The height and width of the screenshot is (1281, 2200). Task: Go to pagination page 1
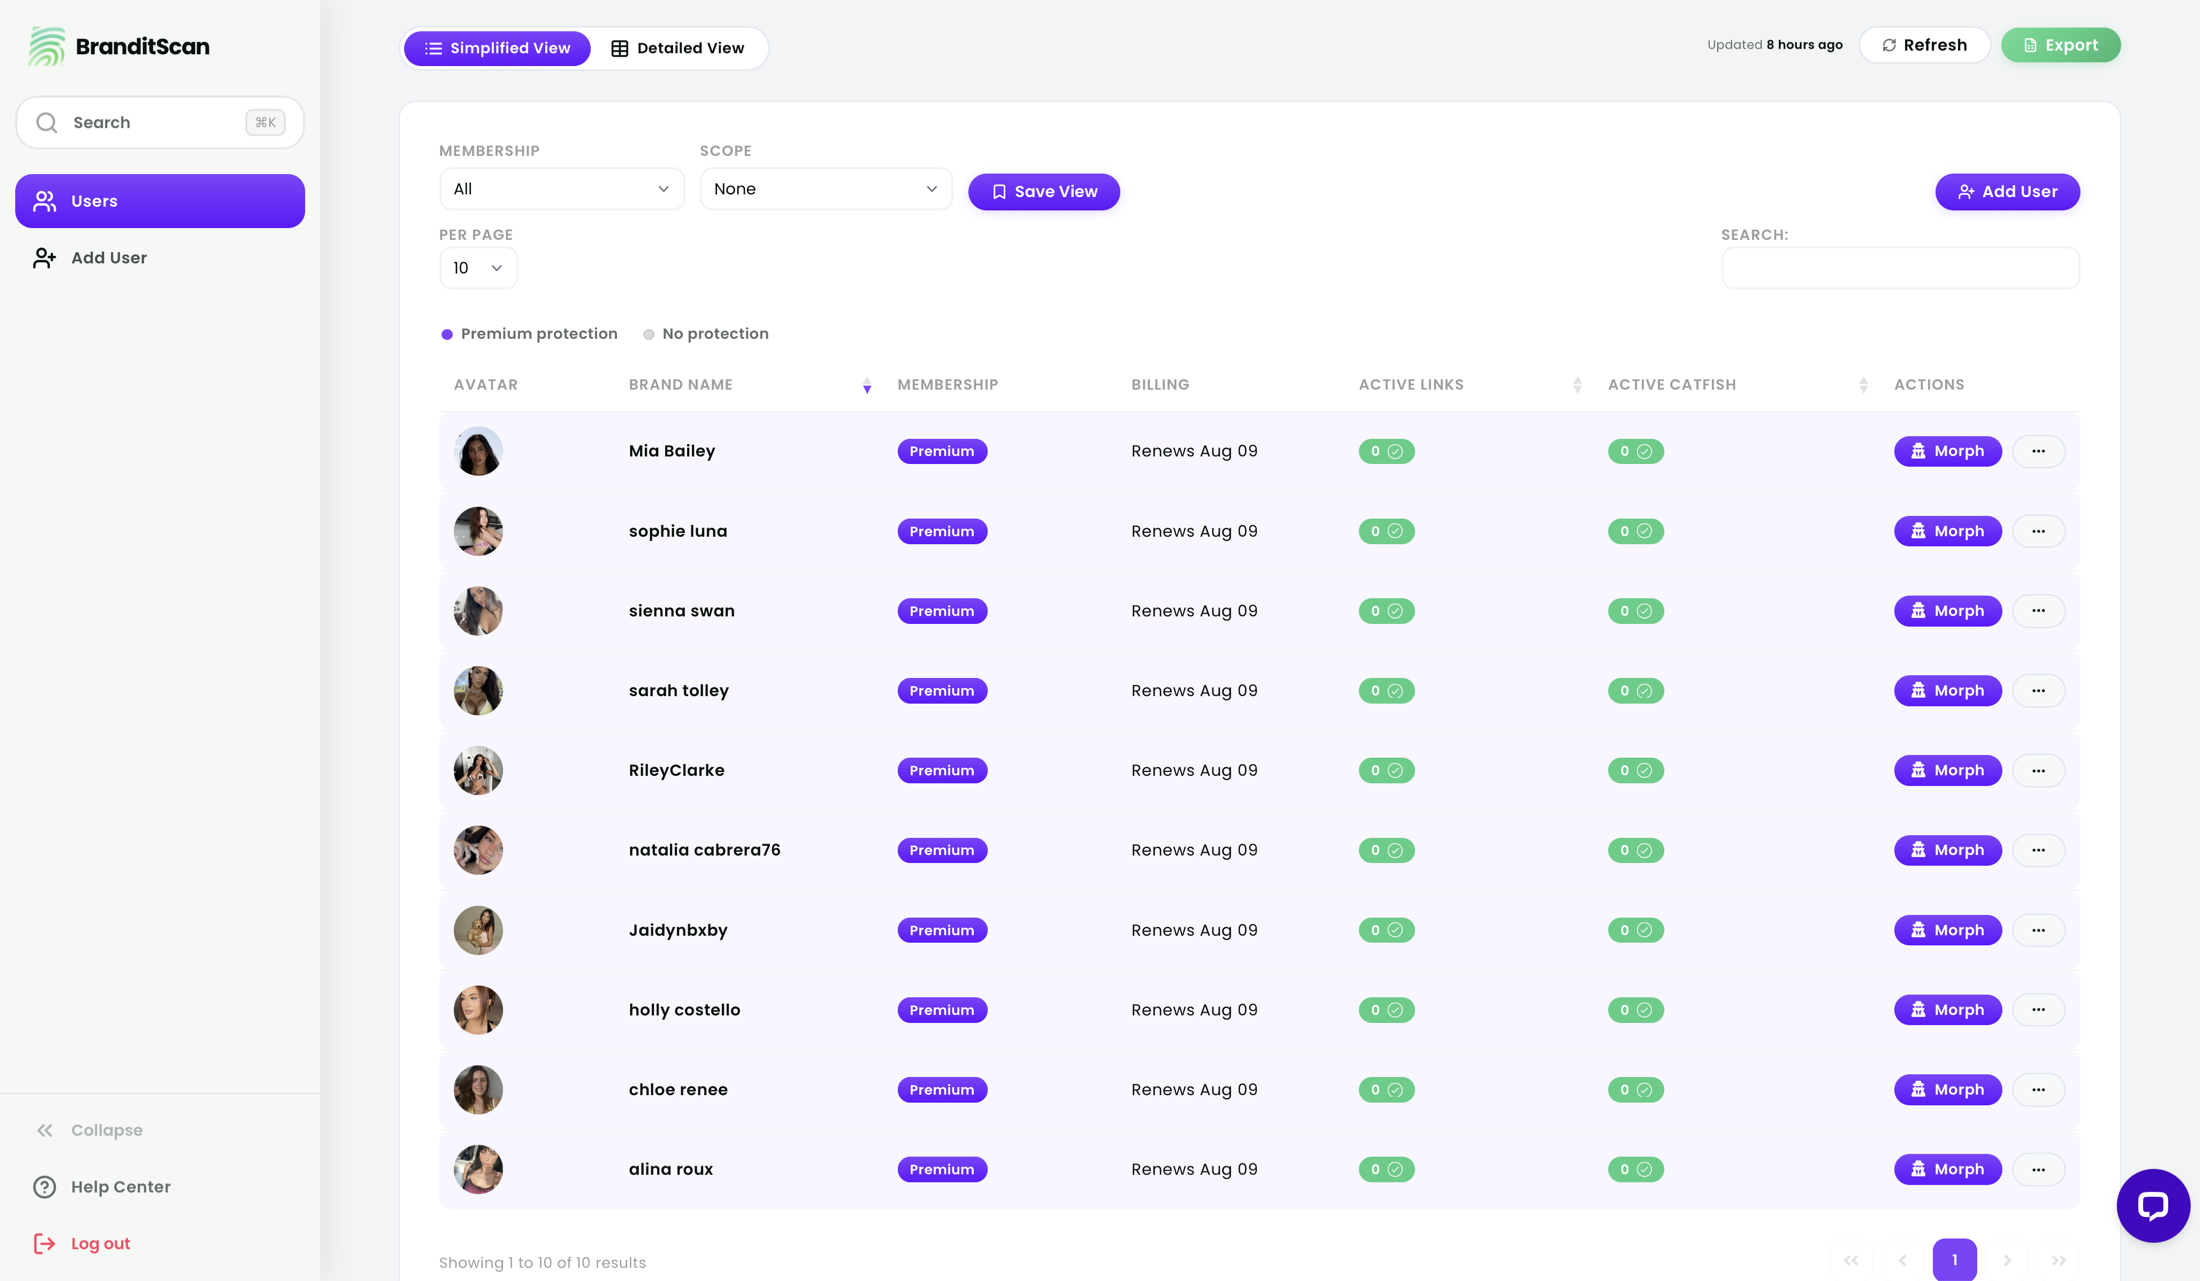click(1954, 1260)
